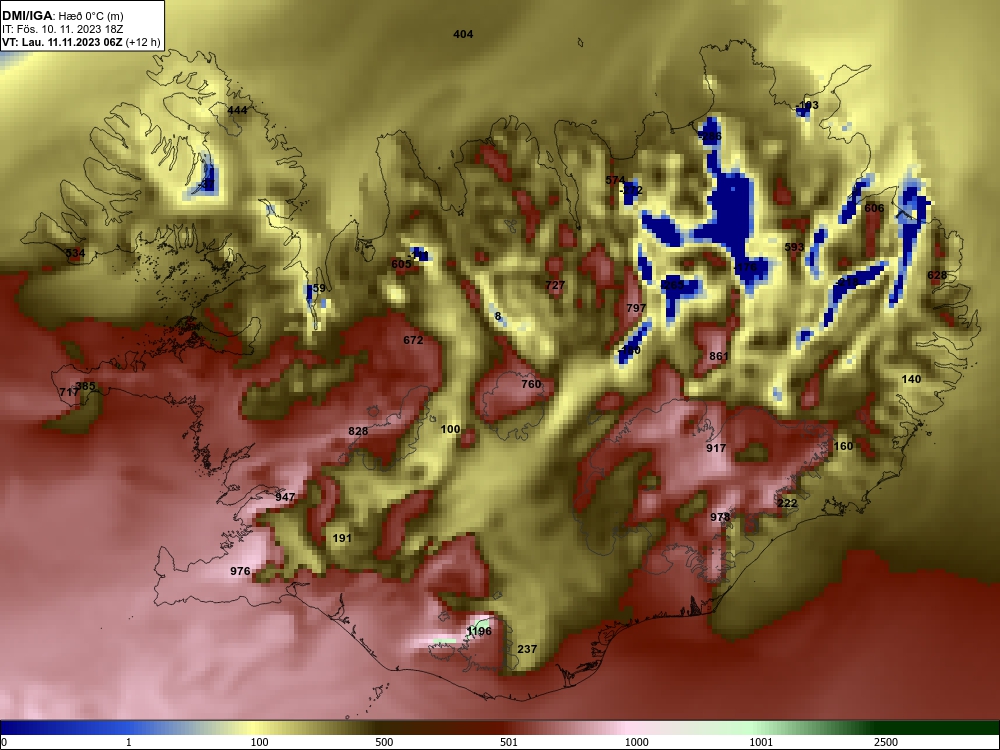Screen dimensions: 1000x750
Task: Select the 760 label over the glacier
Action: pos(531,384)
